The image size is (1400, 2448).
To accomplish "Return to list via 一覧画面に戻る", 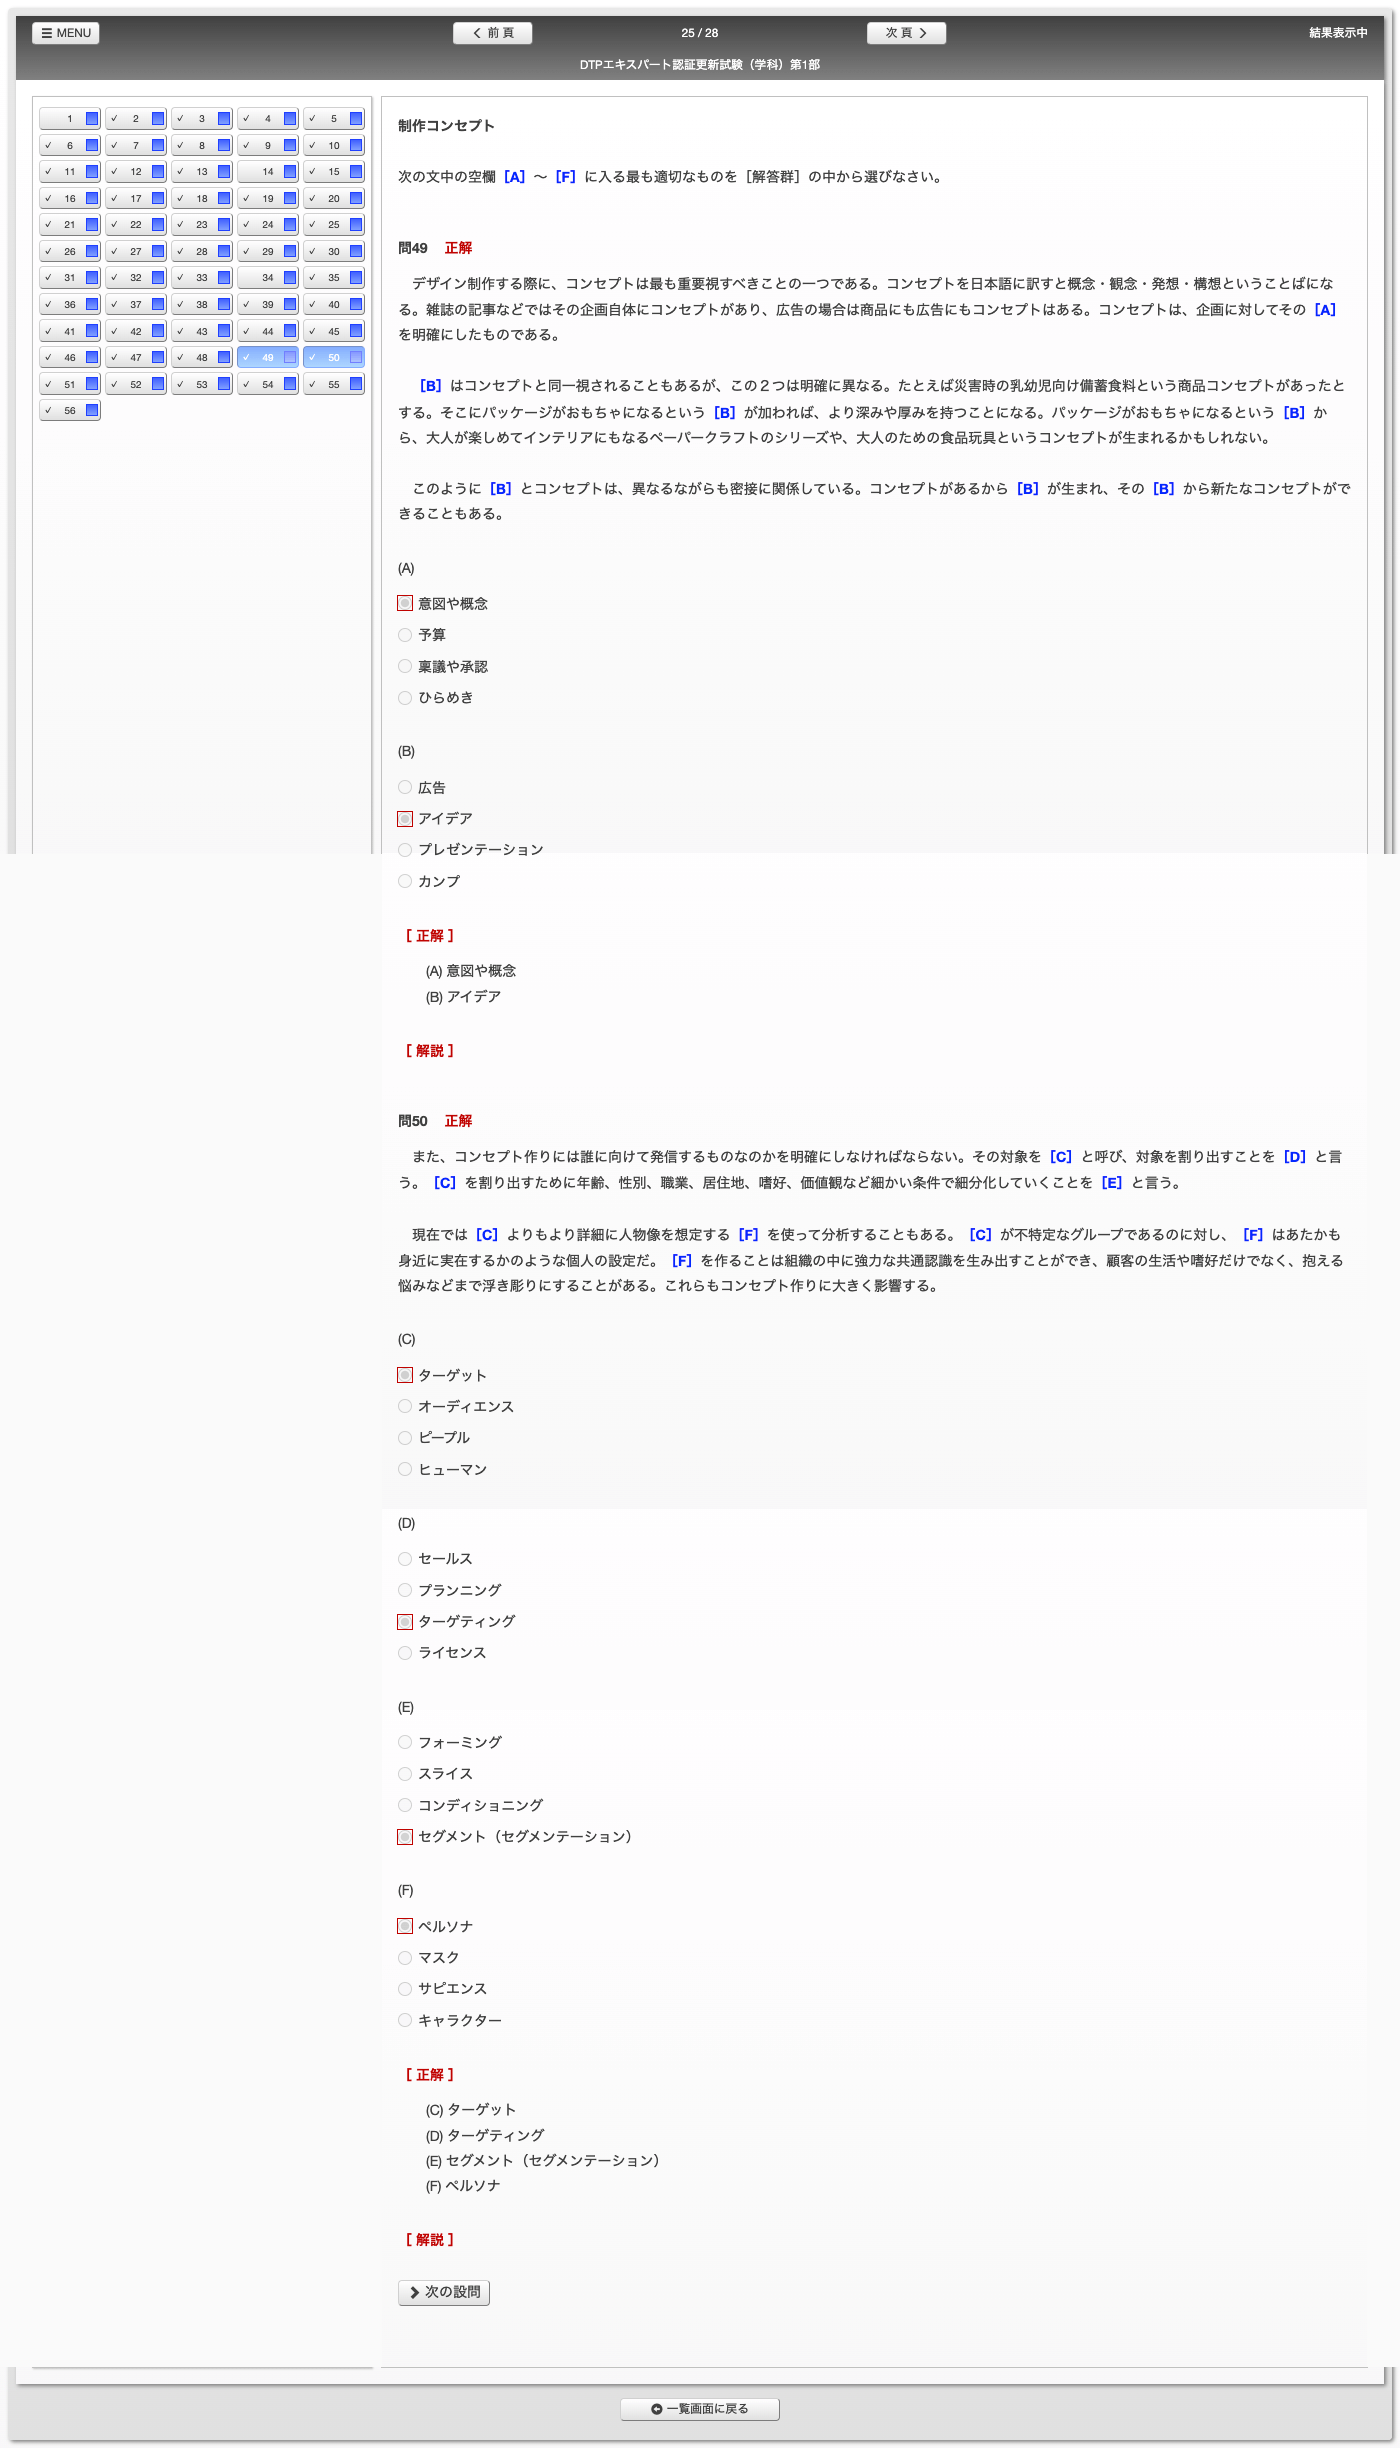I will point(700,2409).
